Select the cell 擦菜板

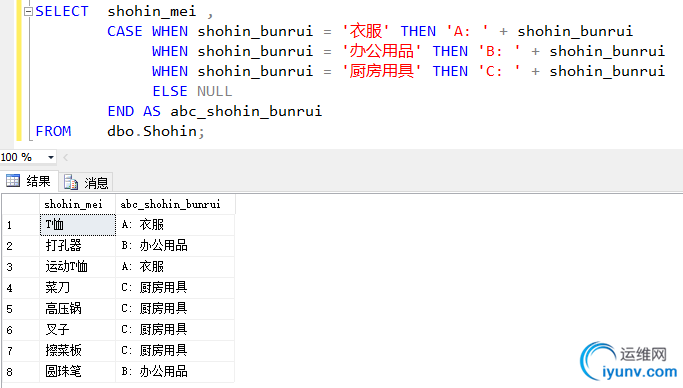click(x=78, y=351)
